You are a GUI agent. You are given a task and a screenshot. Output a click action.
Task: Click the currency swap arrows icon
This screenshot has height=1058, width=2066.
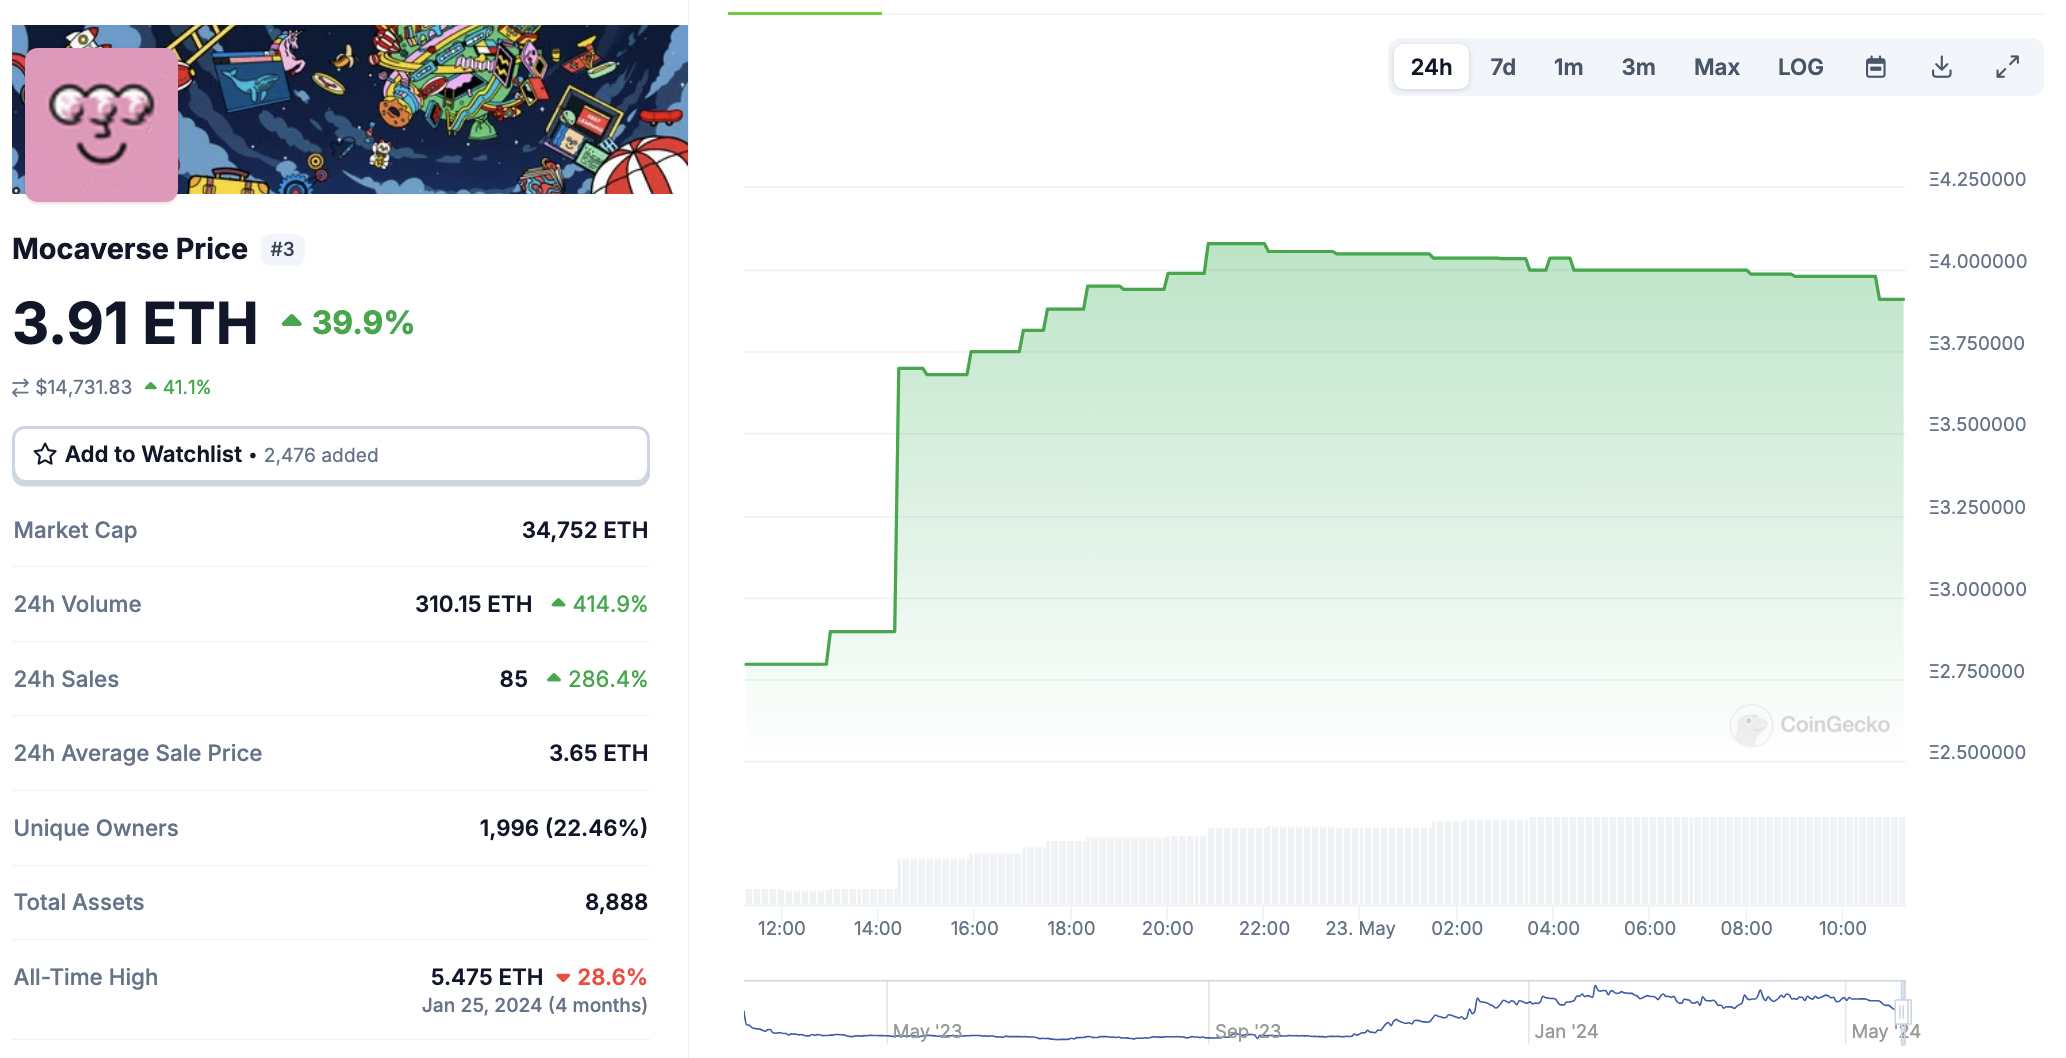(20, 388)
